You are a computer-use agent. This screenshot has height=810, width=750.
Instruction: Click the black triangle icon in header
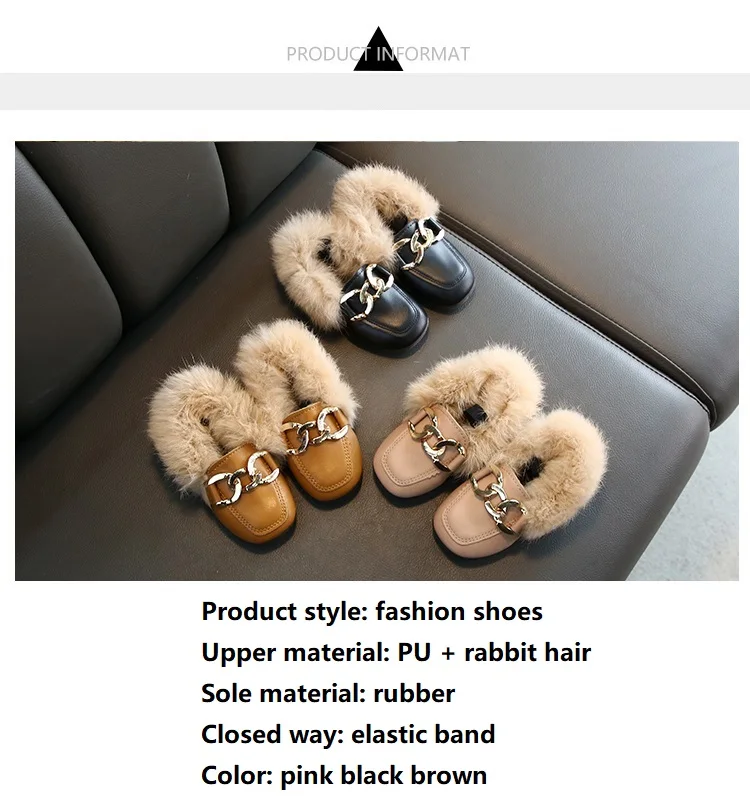click(378, 49)
